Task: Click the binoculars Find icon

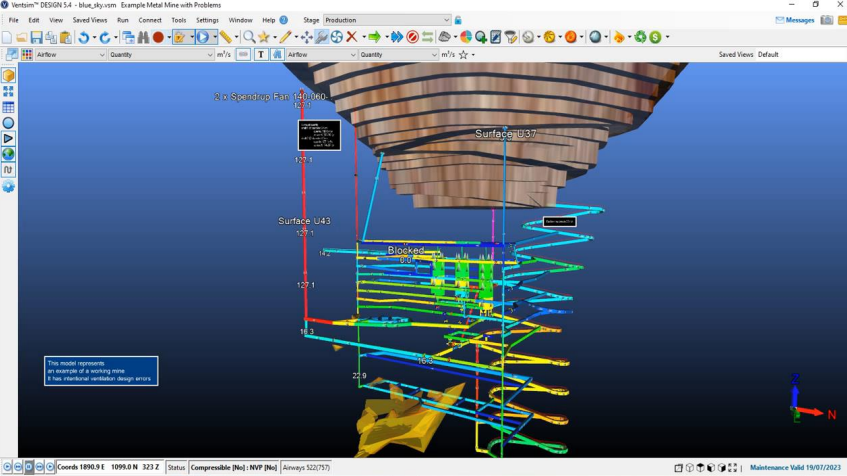Action: [x=143, y=37]
